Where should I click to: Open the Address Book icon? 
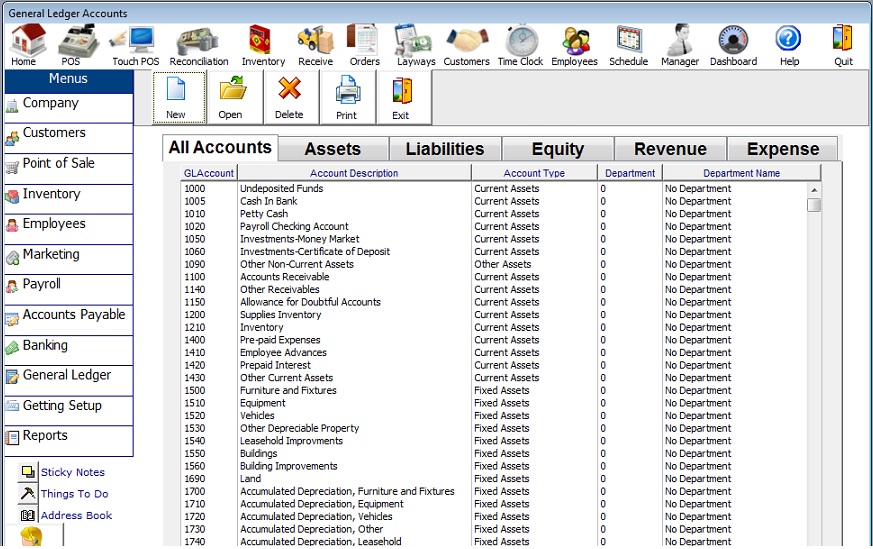(27, 515)
